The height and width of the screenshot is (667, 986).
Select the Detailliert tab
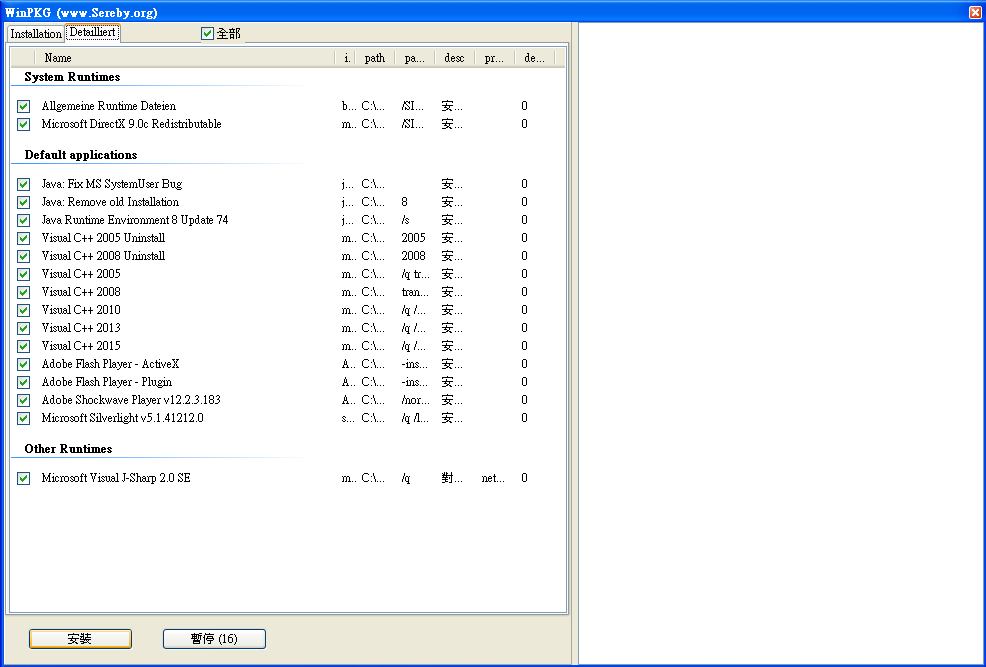92,32
